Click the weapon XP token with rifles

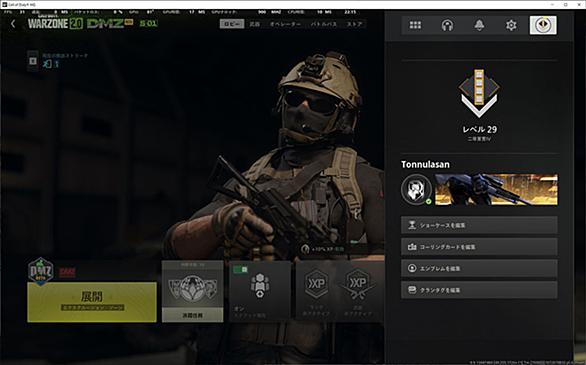point(358,285)
